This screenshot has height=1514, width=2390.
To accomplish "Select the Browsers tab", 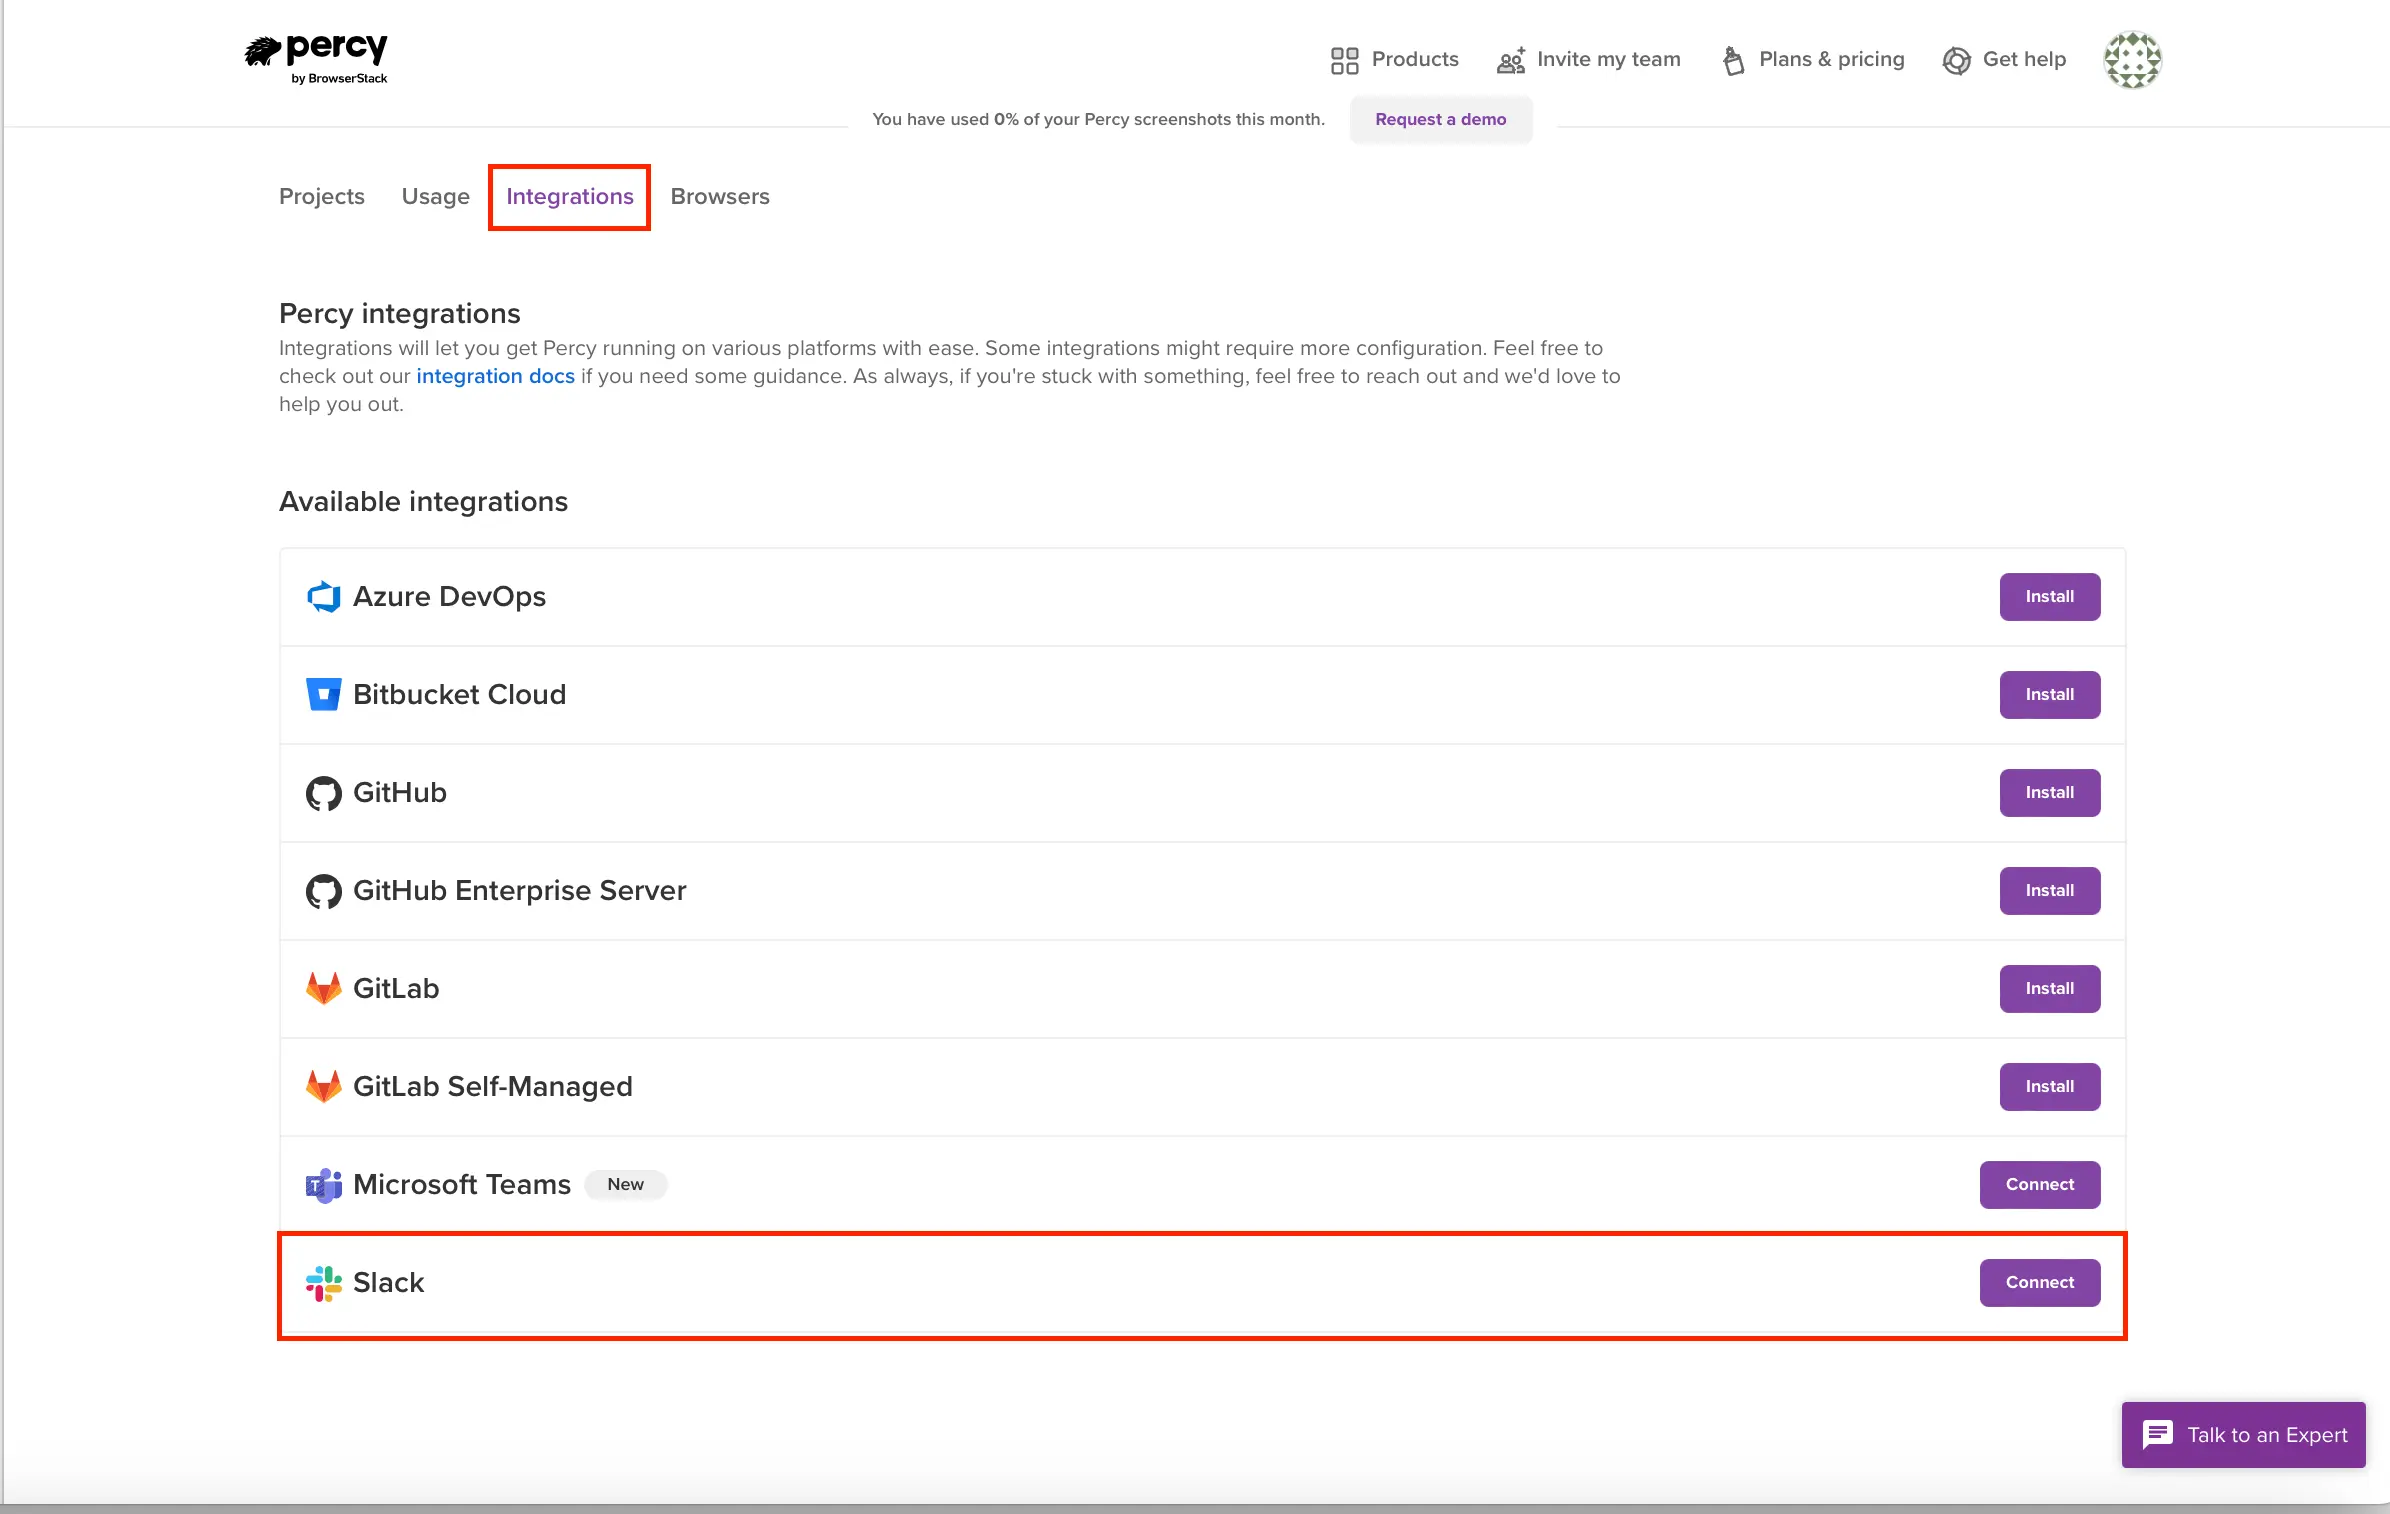I will [719, 197].
